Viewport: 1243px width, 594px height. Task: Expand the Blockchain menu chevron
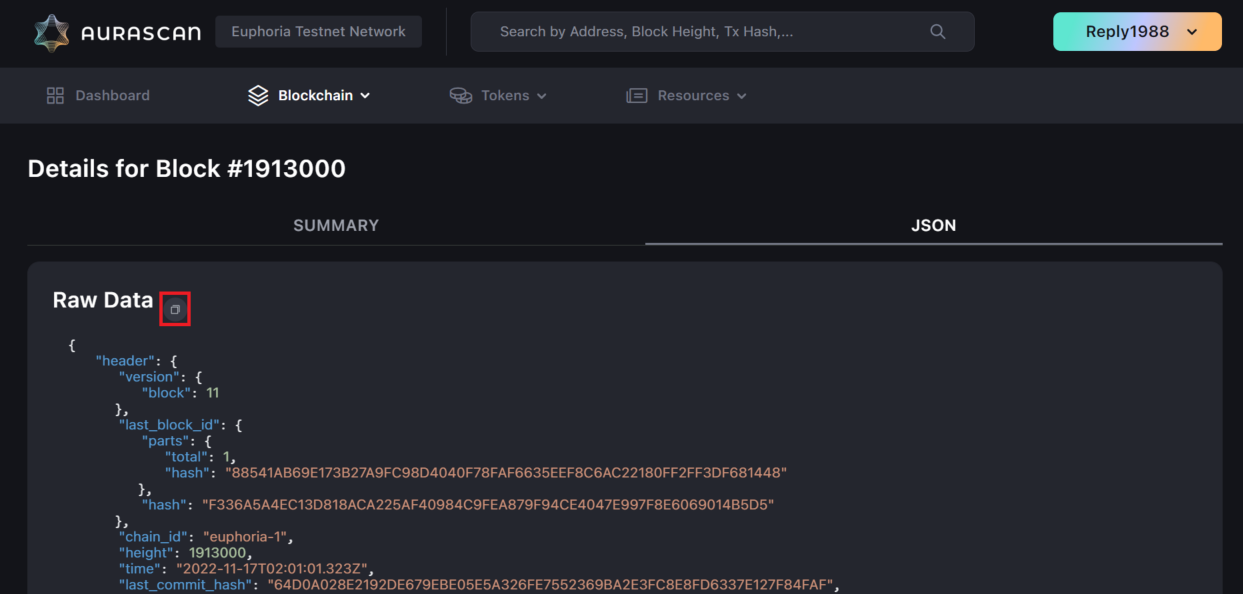[x=365, y=96]
